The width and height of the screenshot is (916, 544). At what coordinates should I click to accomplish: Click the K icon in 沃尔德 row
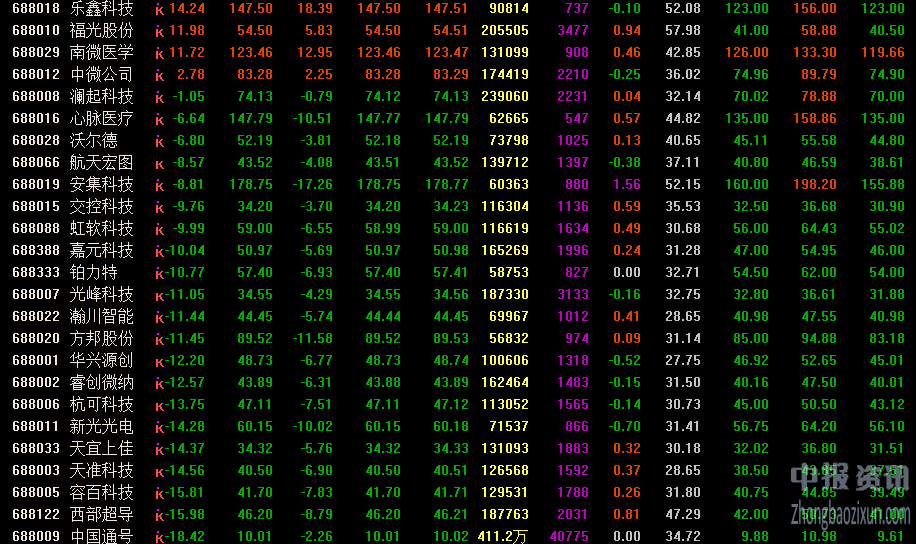[159, 141]
